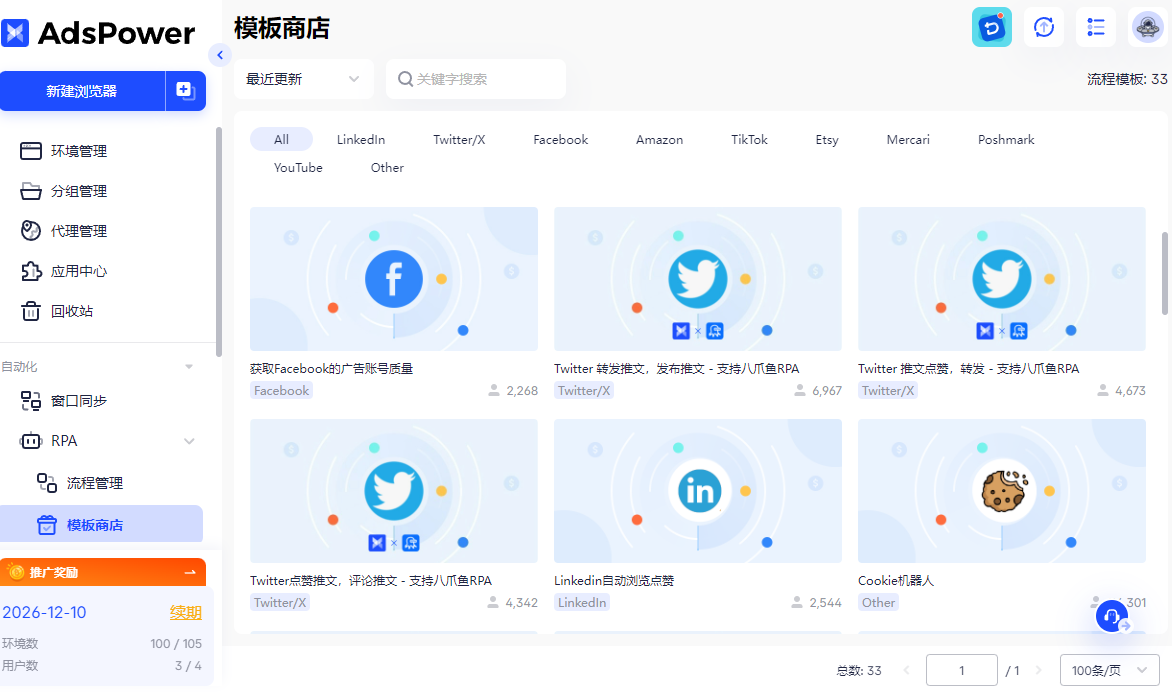Go to the next page arrow
1172x694 pixels.
coord(1038,670)
